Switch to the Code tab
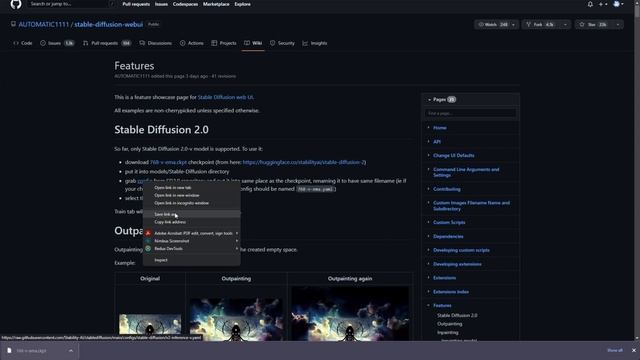This screenshot has width=640, height=360. tap(23, 43)
